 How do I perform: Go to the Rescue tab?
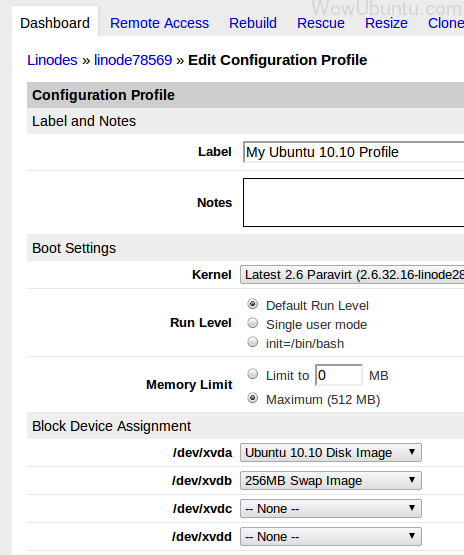321,23
